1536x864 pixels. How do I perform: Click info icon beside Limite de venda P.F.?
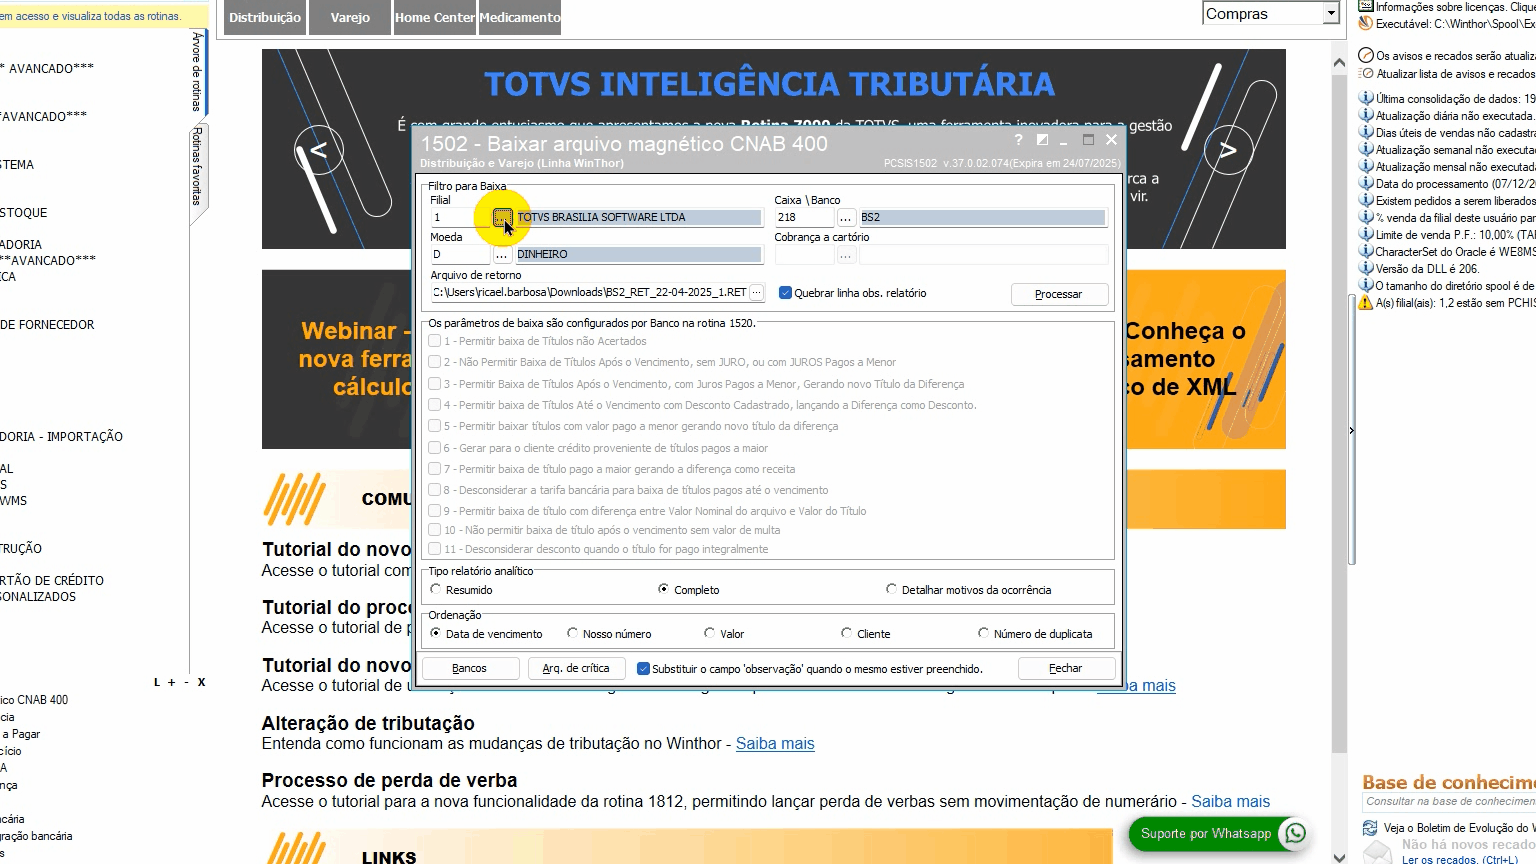1366,235
